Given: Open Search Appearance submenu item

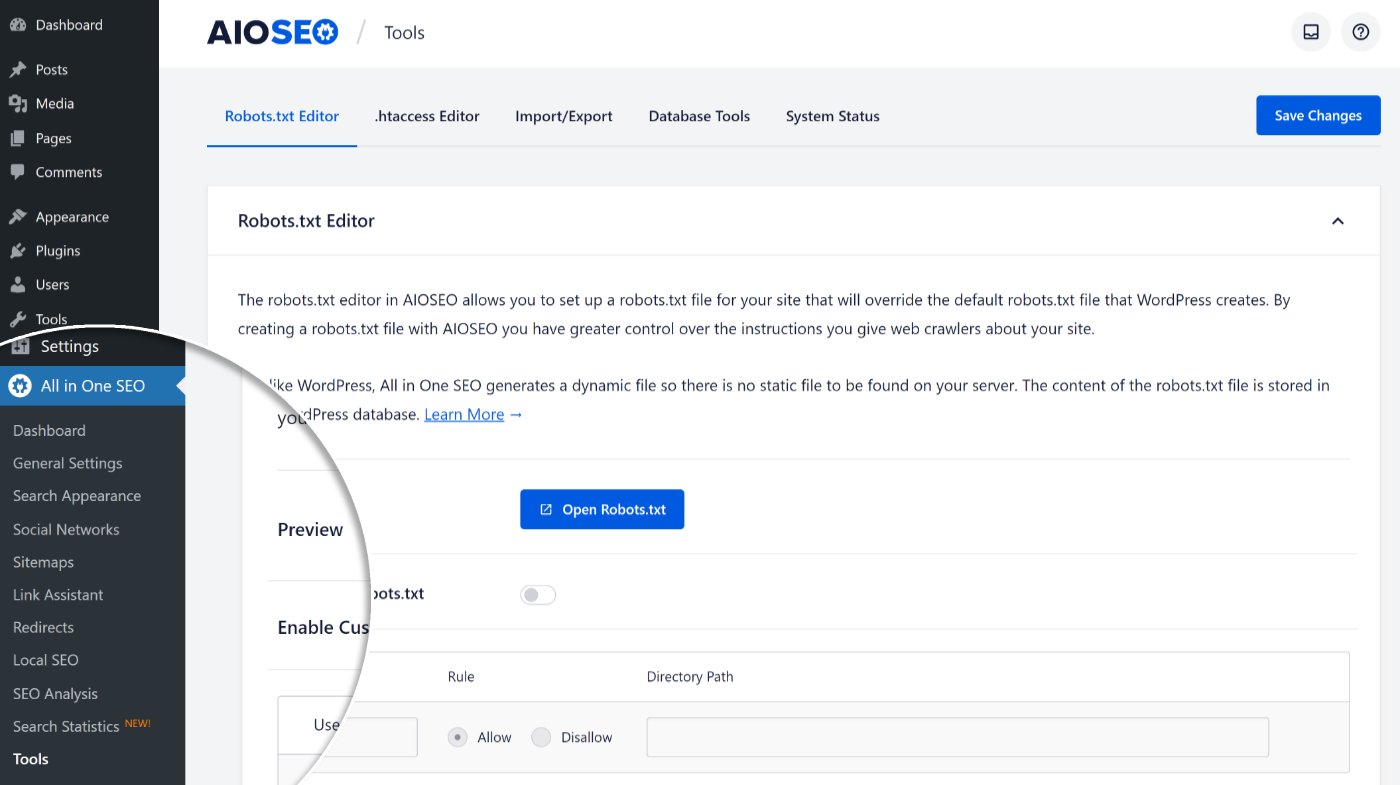Looking at the screenshot, I should [77, 496].
